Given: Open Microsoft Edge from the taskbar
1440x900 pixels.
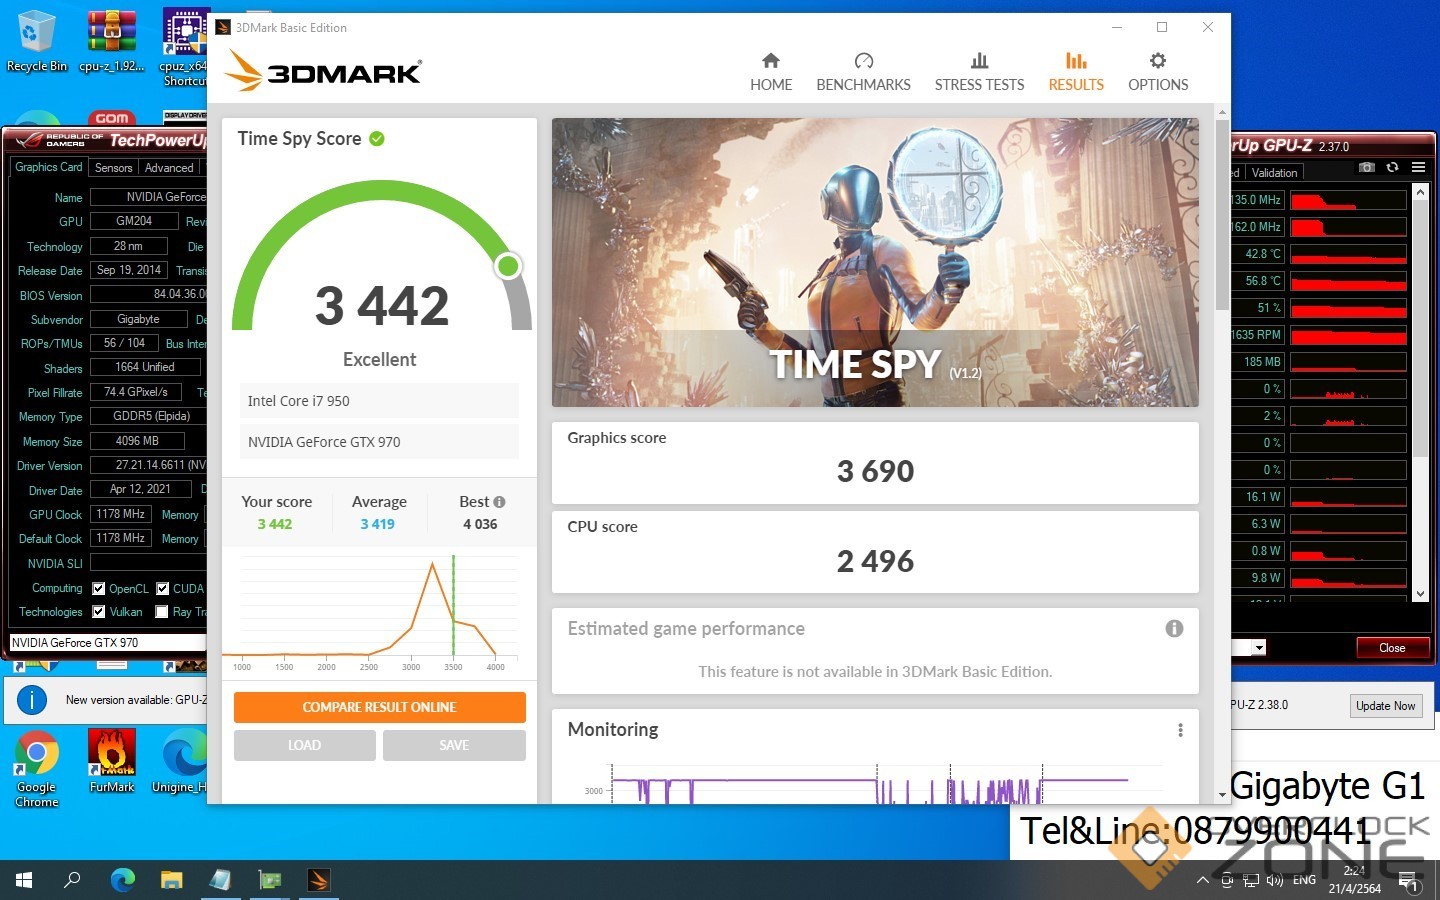Looking at the screenshot, I should point(122,880).
